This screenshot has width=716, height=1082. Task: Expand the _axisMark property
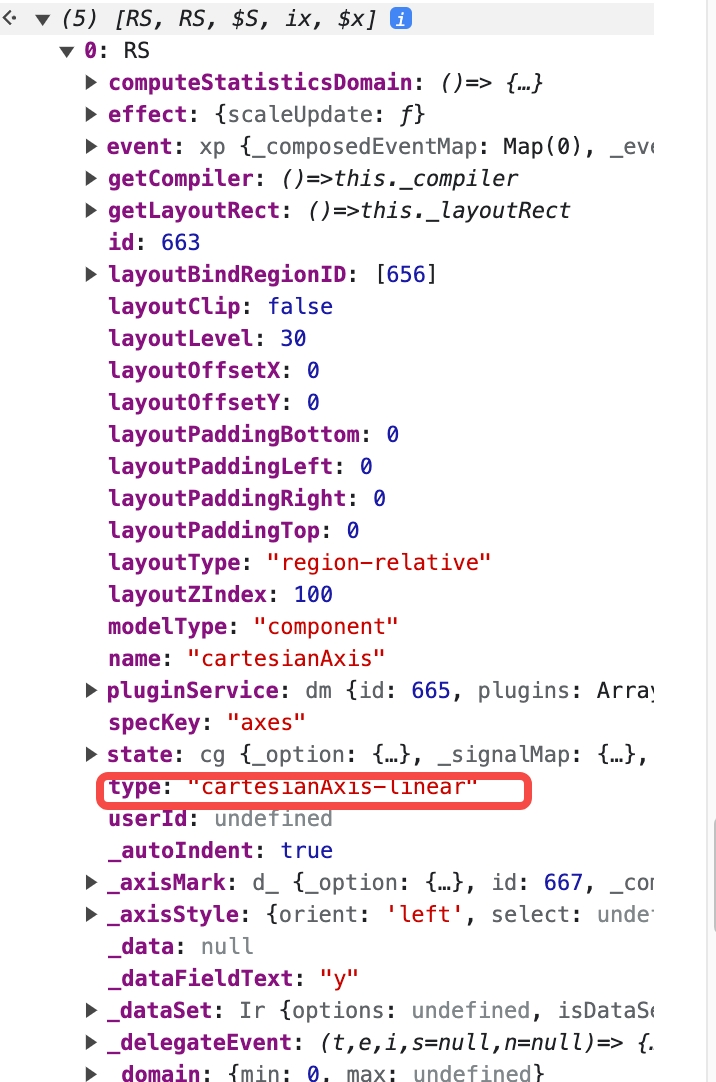pos(91,882)
